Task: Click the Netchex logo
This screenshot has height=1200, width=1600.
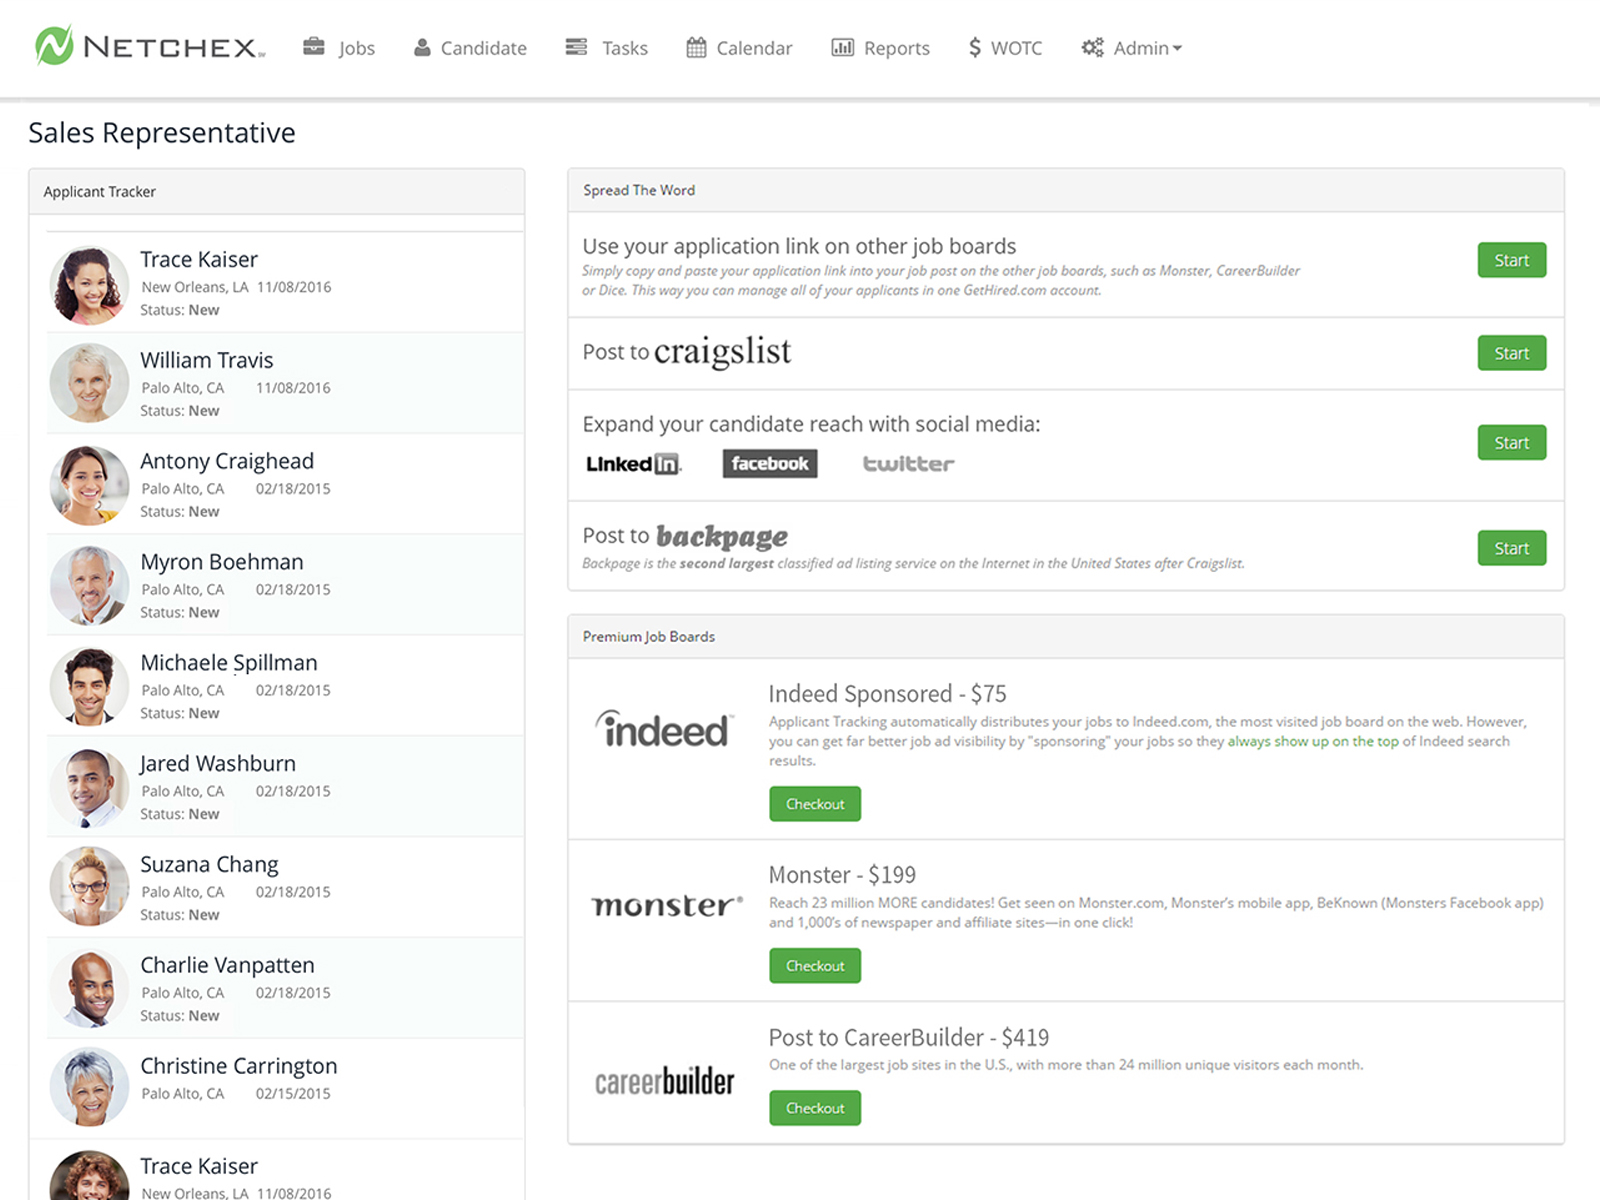Action: click(150, 47)
